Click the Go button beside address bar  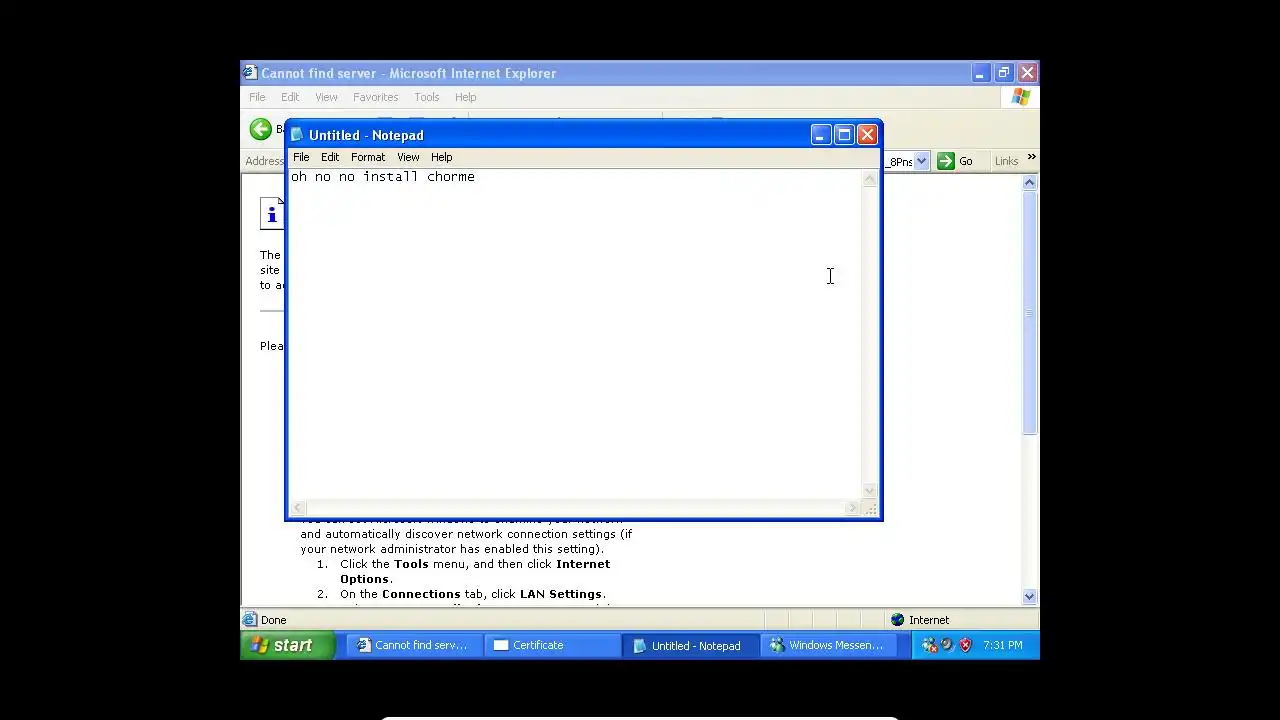955,161
